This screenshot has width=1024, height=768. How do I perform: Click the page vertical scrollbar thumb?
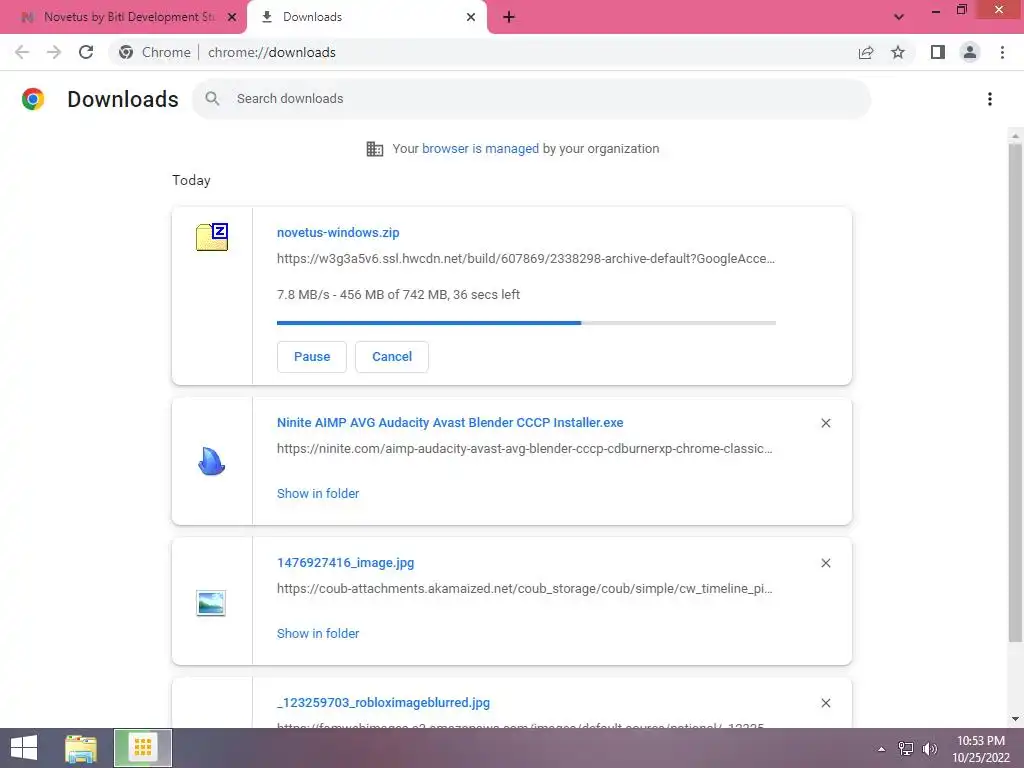pos(1015,392)
